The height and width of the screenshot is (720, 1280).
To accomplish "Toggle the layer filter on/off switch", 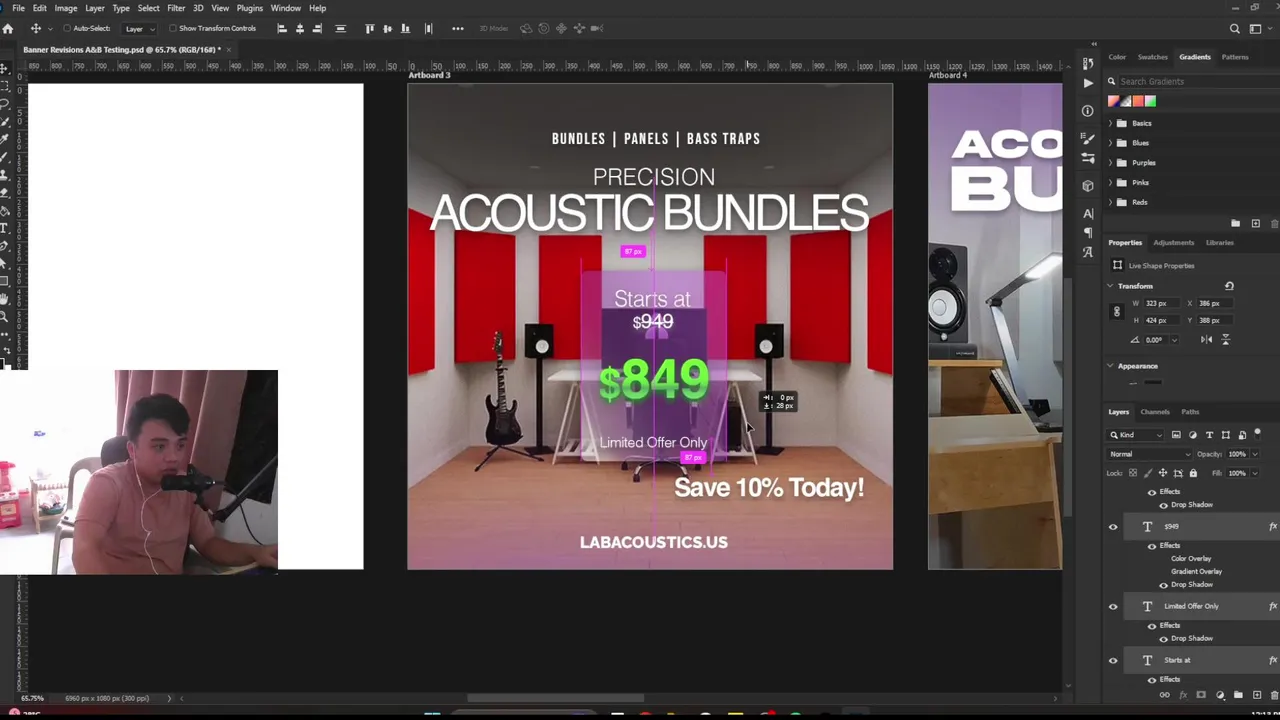I will point(1258,434).
